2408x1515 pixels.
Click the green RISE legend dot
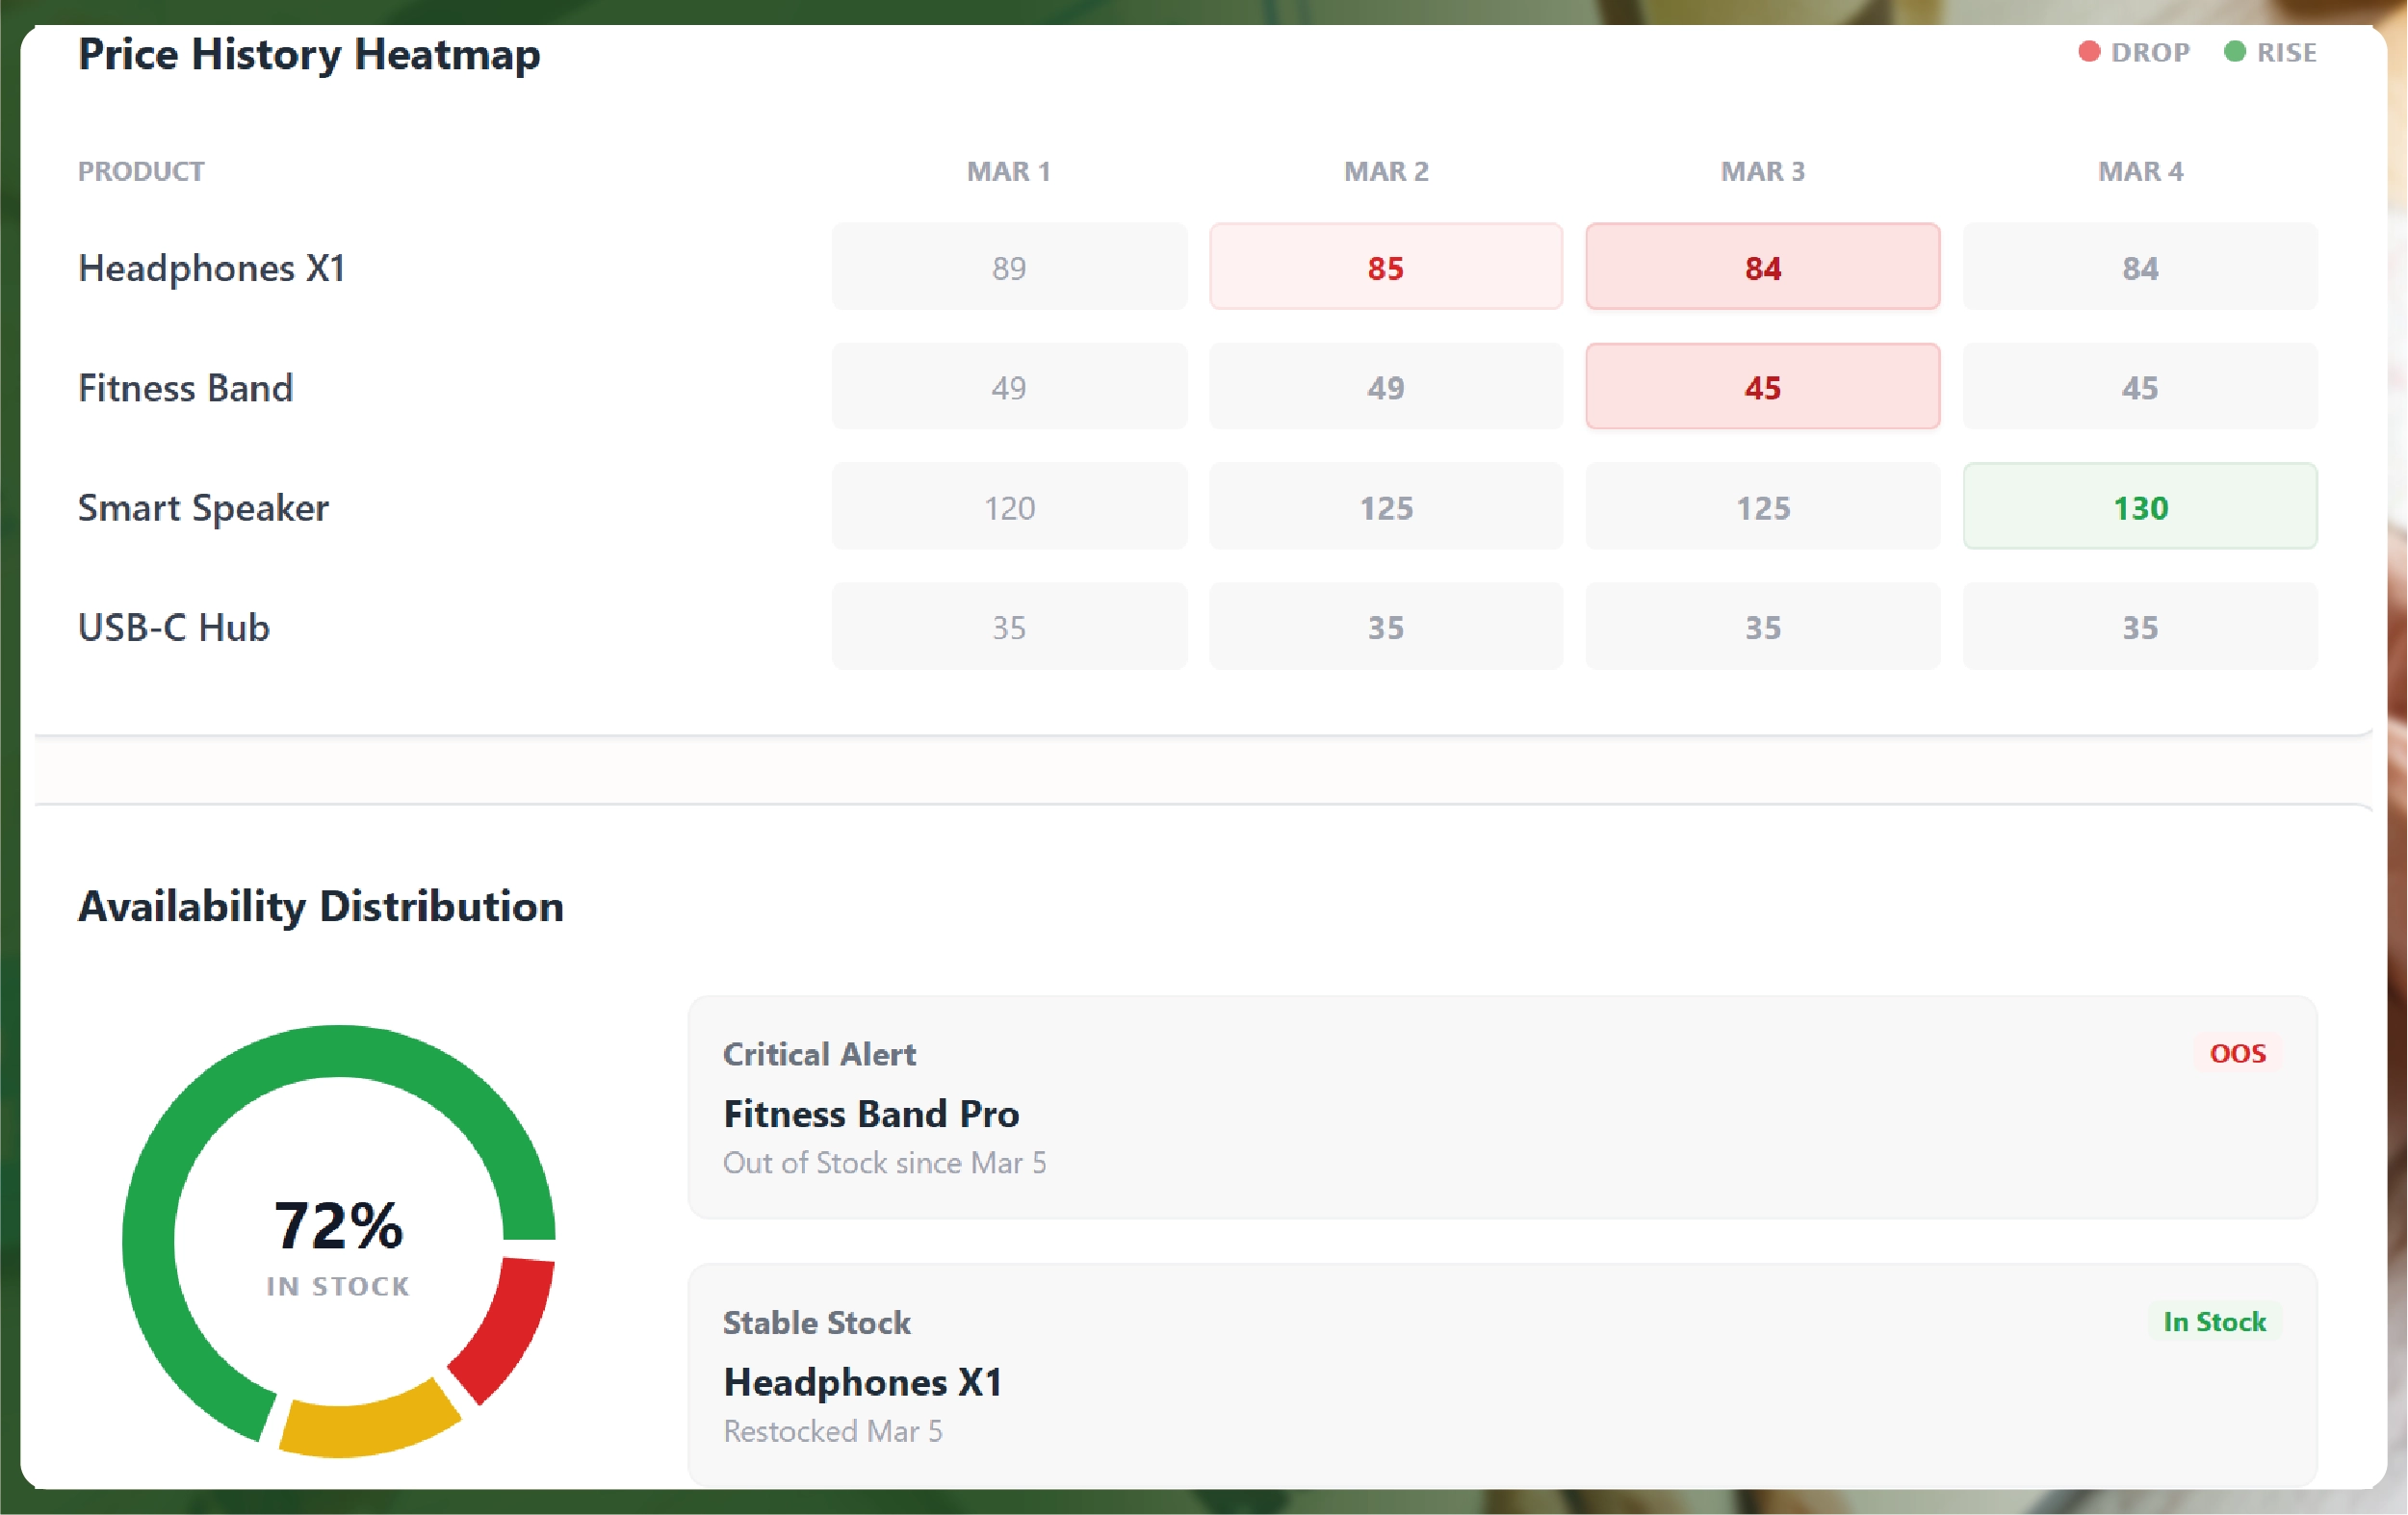[2234, 52]
